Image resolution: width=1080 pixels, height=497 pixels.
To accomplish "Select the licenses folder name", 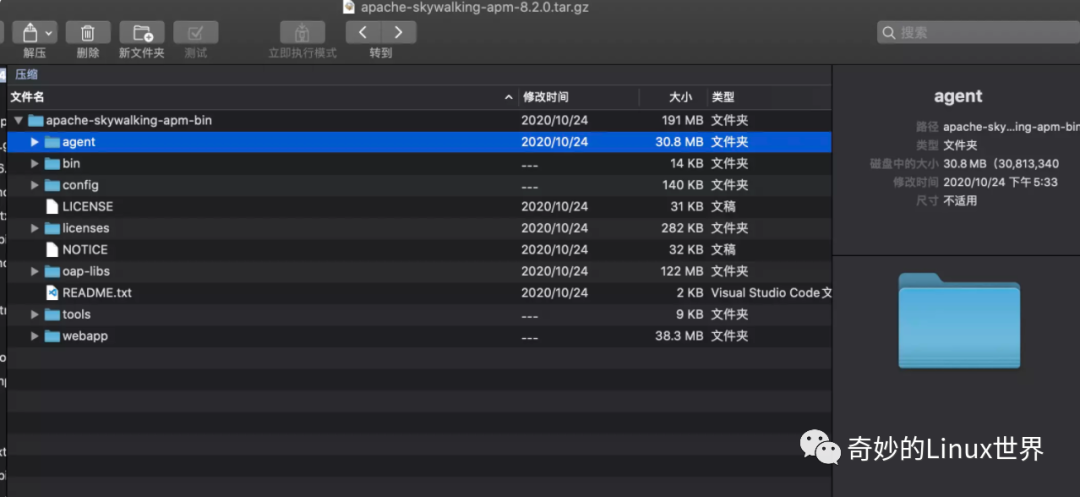I will 85,228.
